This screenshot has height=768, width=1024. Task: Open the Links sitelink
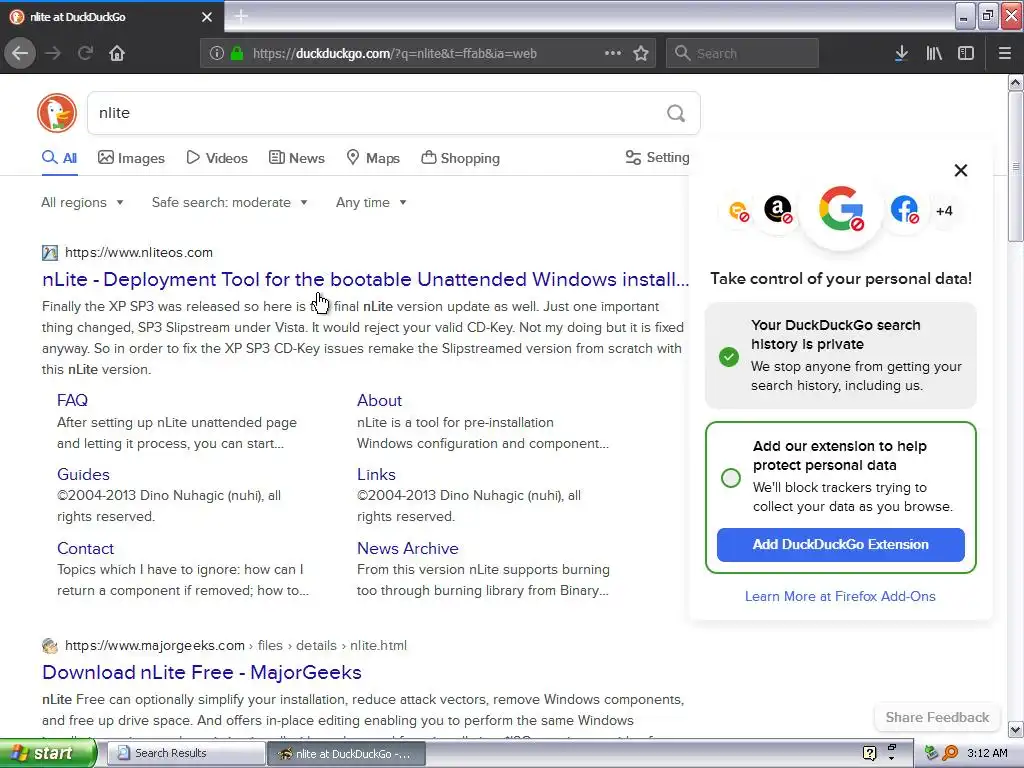[376, 474]
